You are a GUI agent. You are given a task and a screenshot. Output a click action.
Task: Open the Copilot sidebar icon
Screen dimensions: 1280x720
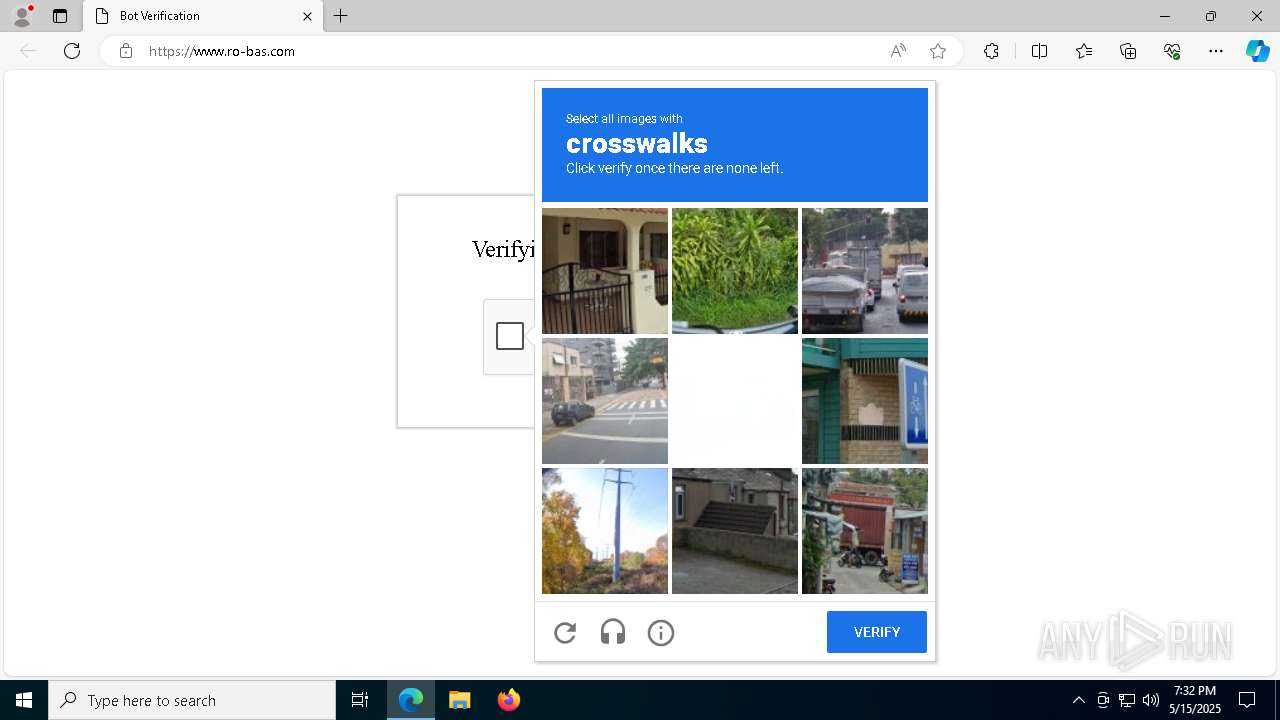tap(1257, 51)
